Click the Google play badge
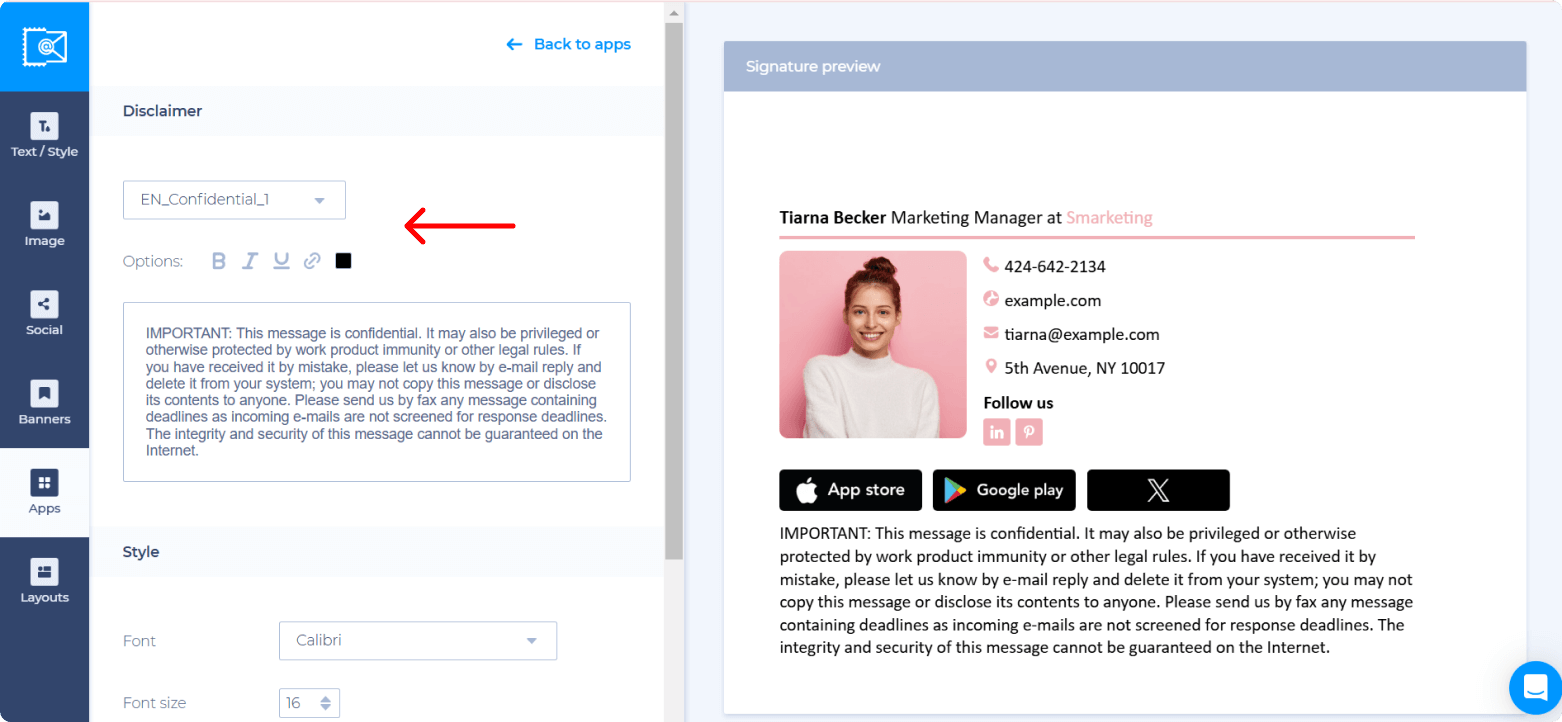Screen dimensions: 1562x722 point(1004,490)
